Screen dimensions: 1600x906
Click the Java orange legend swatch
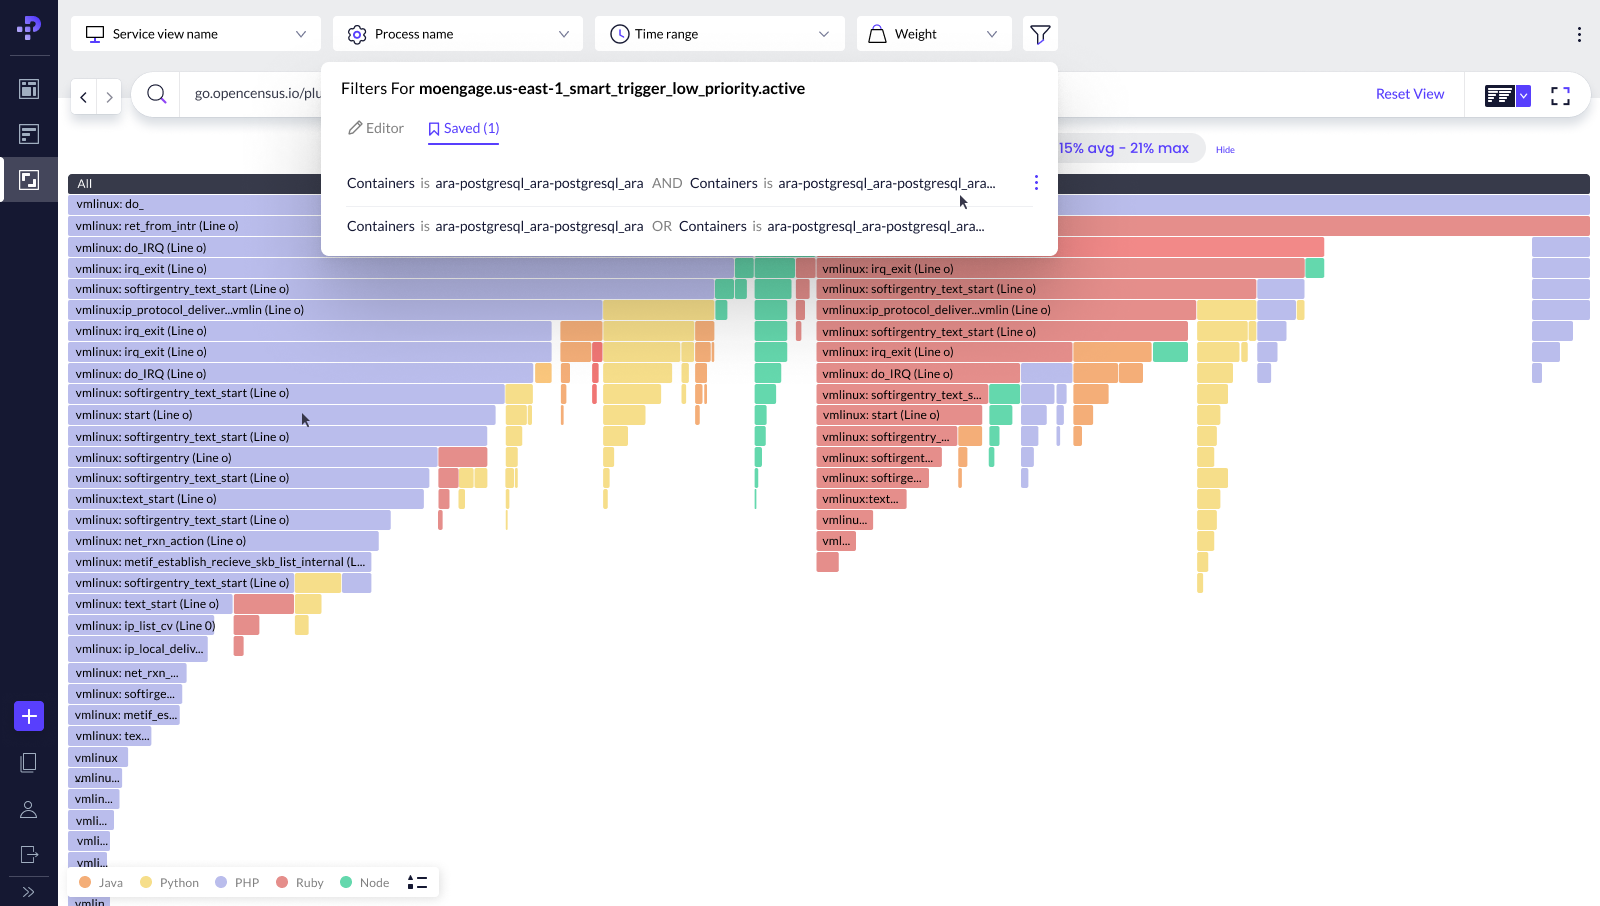(85, 882)
